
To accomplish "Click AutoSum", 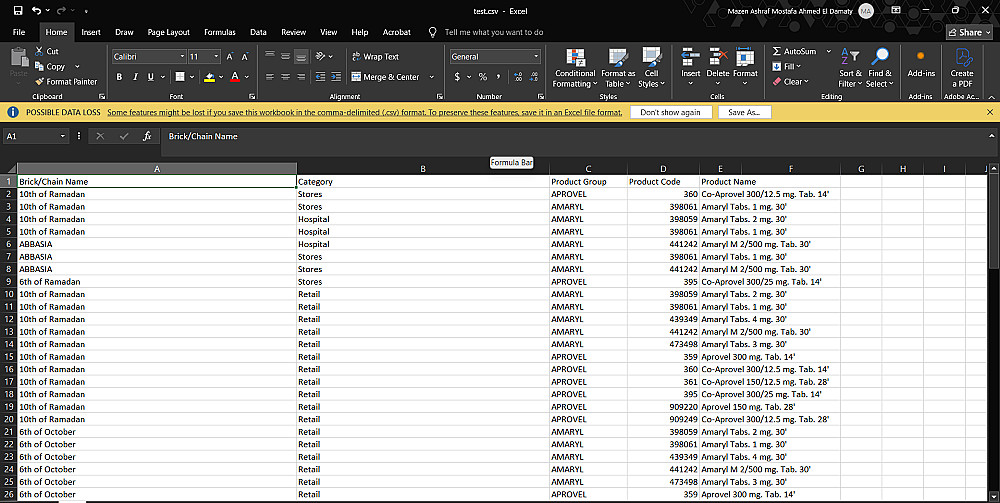I will pyautogui.click(x=794, y=51).
